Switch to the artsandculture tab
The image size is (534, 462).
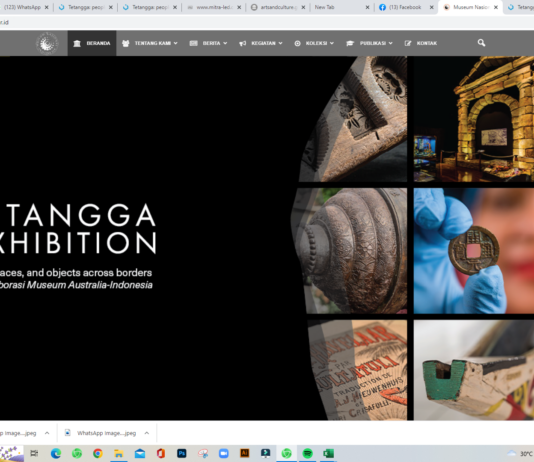pyautogui.click(x=278, y=7)
